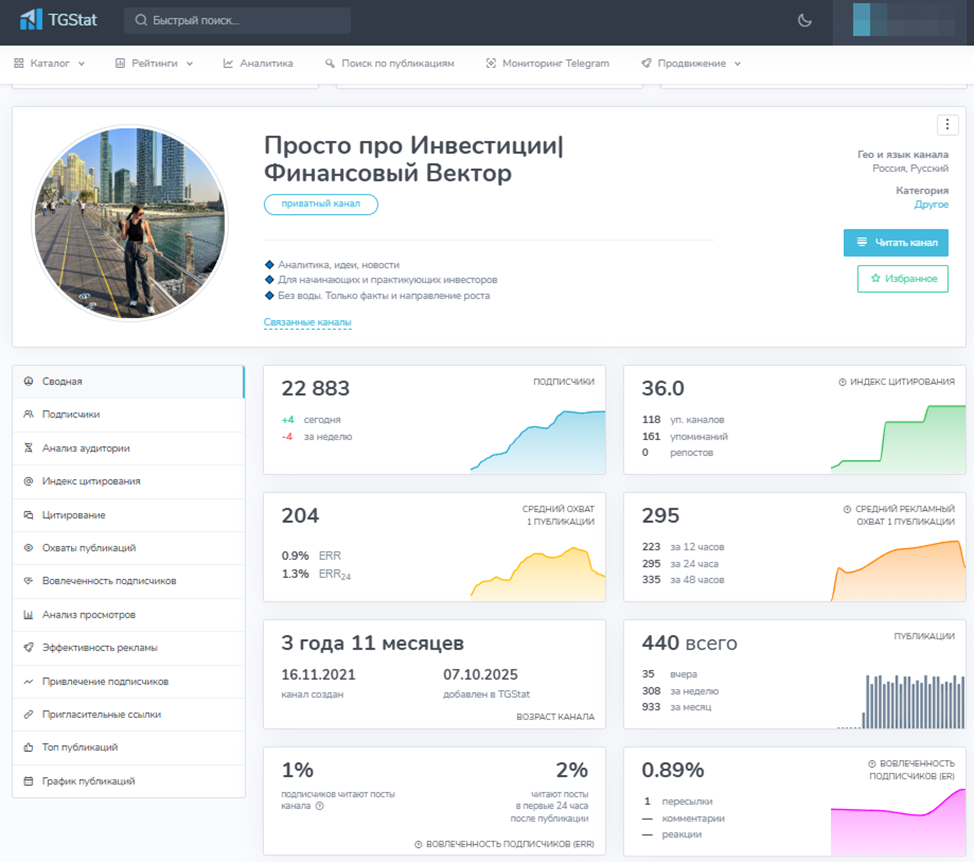Click the question mark icon near подписчиков читают посты
The image size is (974, 862).
320,806
